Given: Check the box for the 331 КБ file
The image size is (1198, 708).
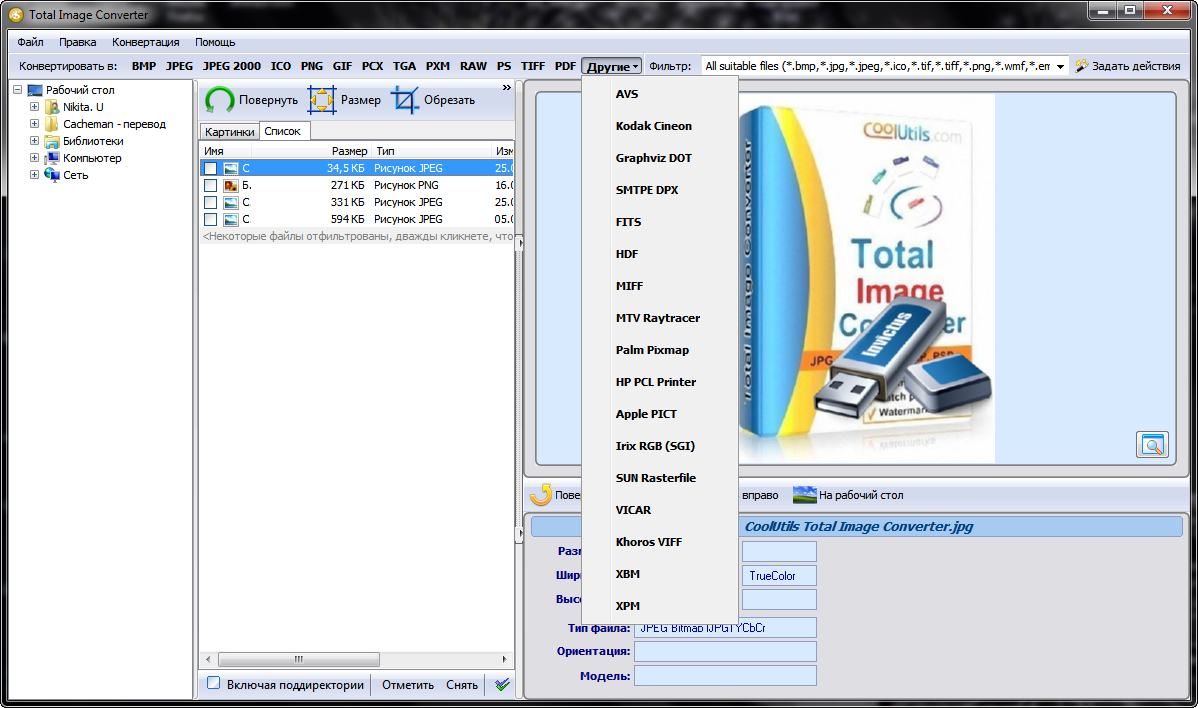Looking at the screenshot, I should coord(211,202).
